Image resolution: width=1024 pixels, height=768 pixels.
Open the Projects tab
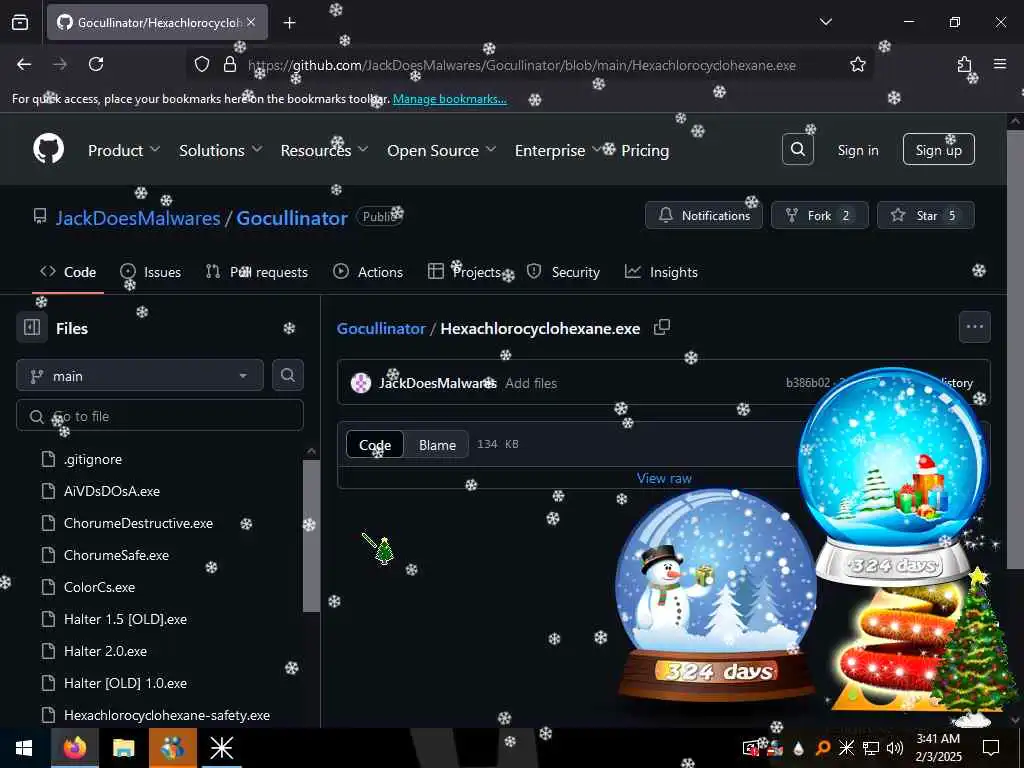pyautogui.click(x=464, y=272)
